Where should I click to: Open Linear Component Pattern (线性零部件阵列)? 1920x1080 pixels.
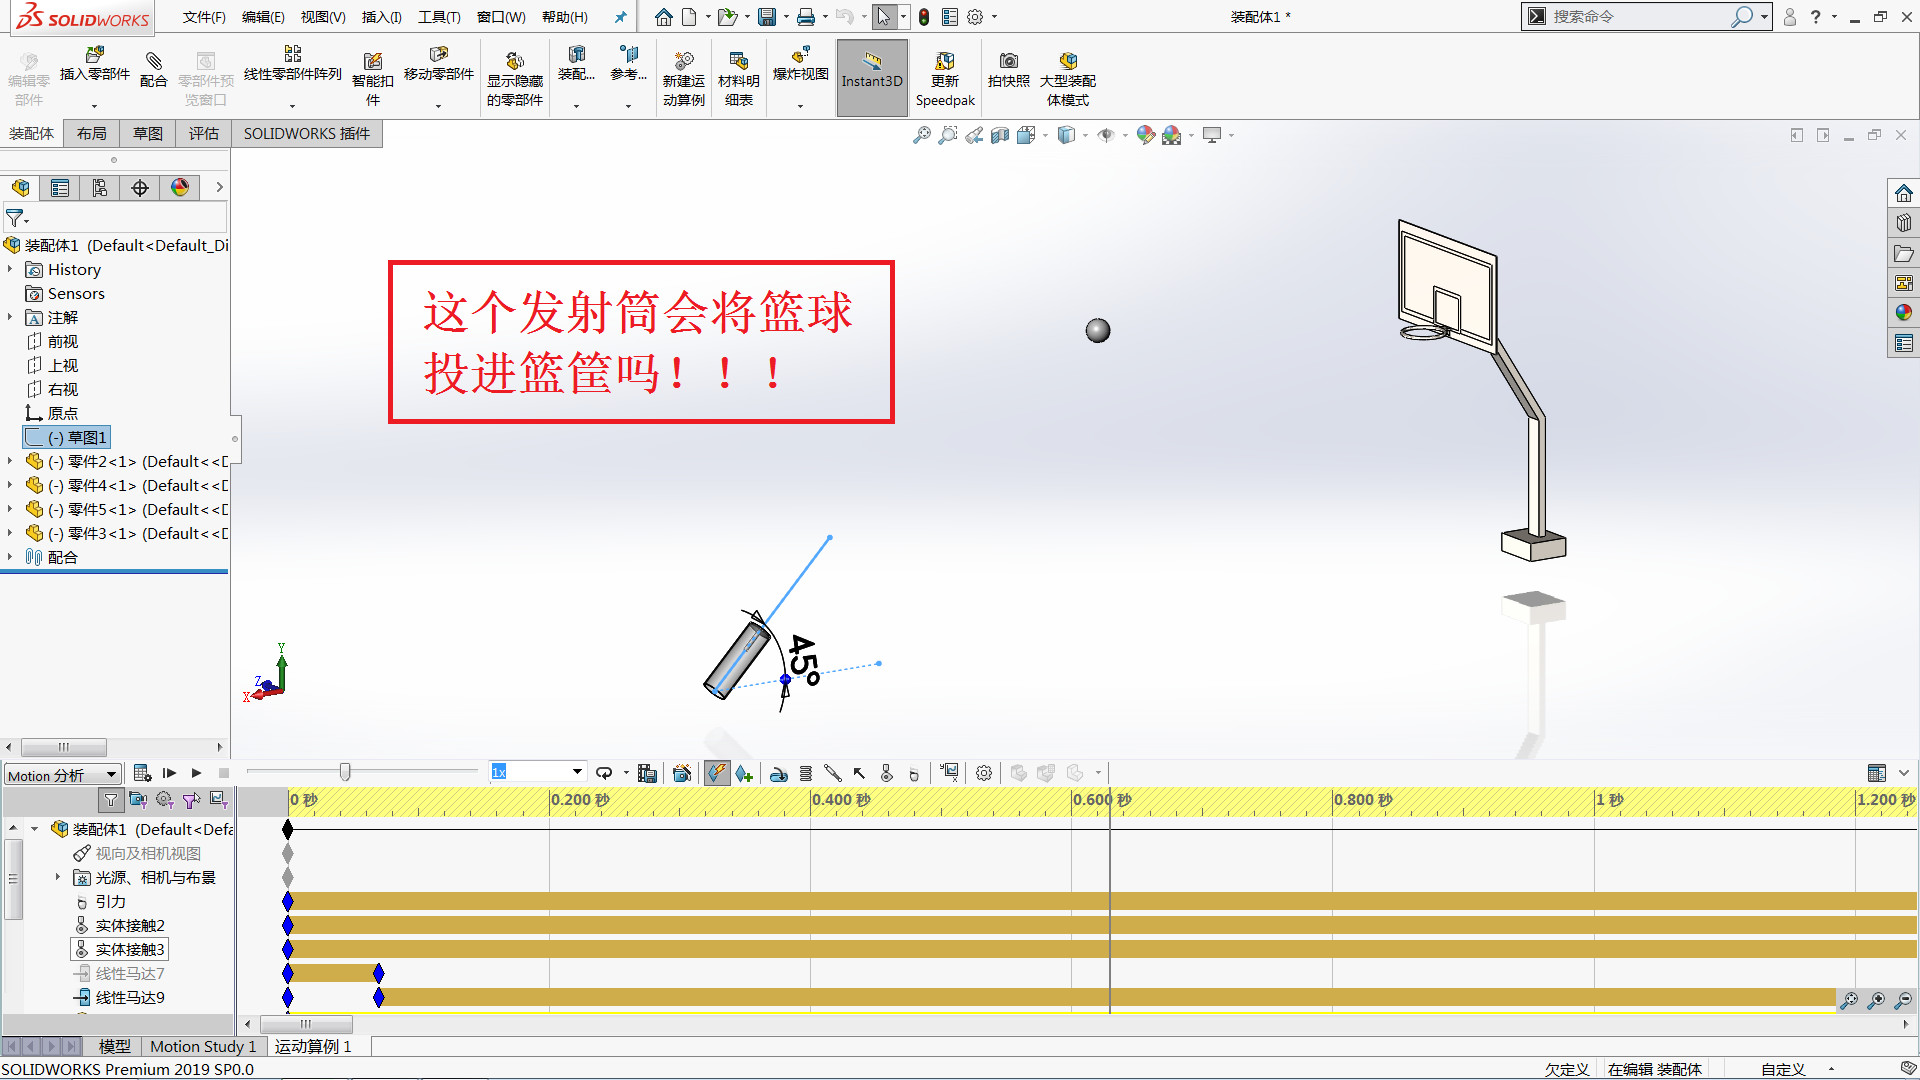tap(292, 65)
